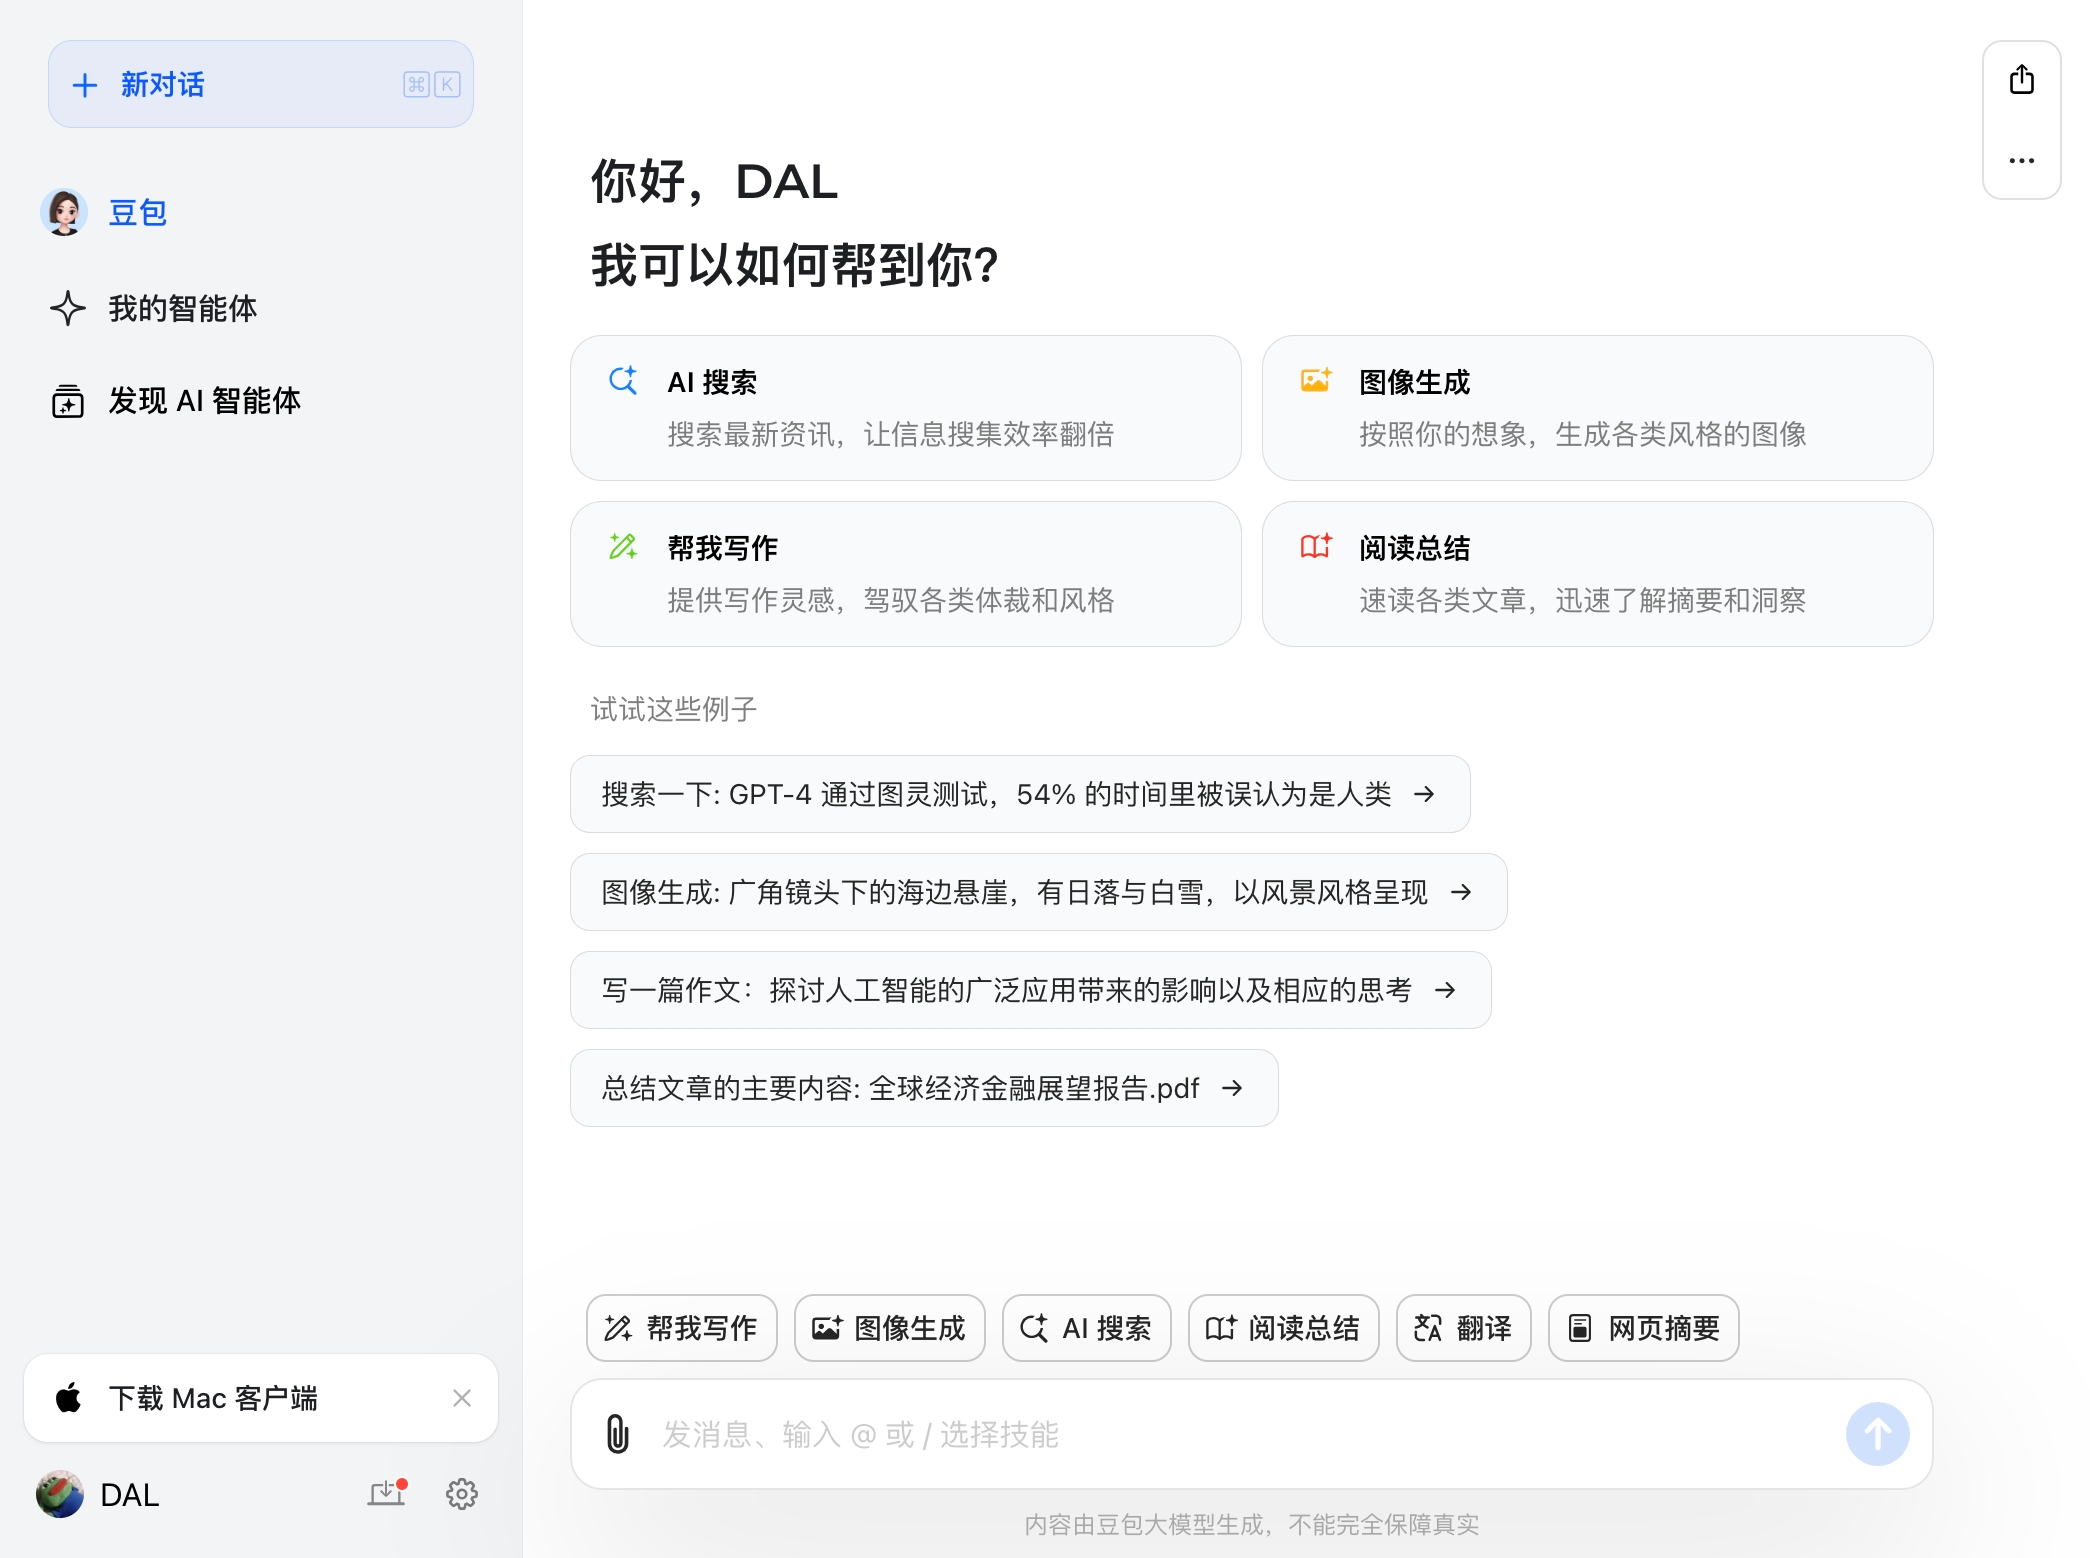This screenshot has height=1558, width=2090.
Task: Click the paperclip attachment icon
Action: click(617, 1433)
